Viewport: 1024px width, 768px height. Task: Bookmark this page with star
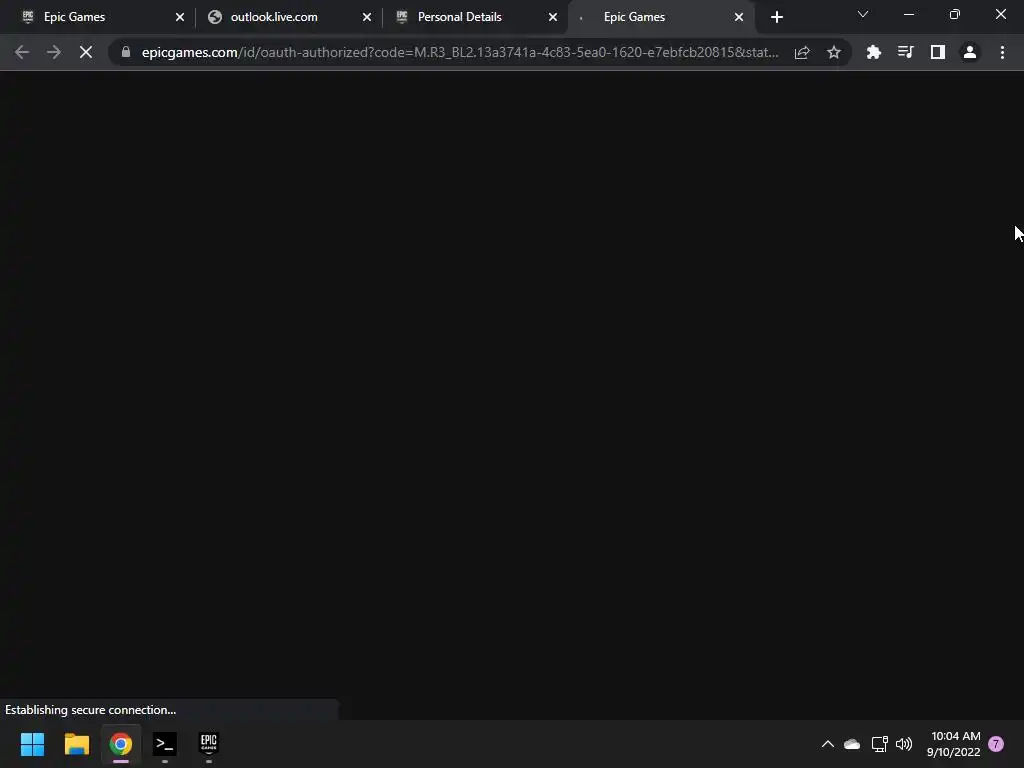[x=834, y=52]
